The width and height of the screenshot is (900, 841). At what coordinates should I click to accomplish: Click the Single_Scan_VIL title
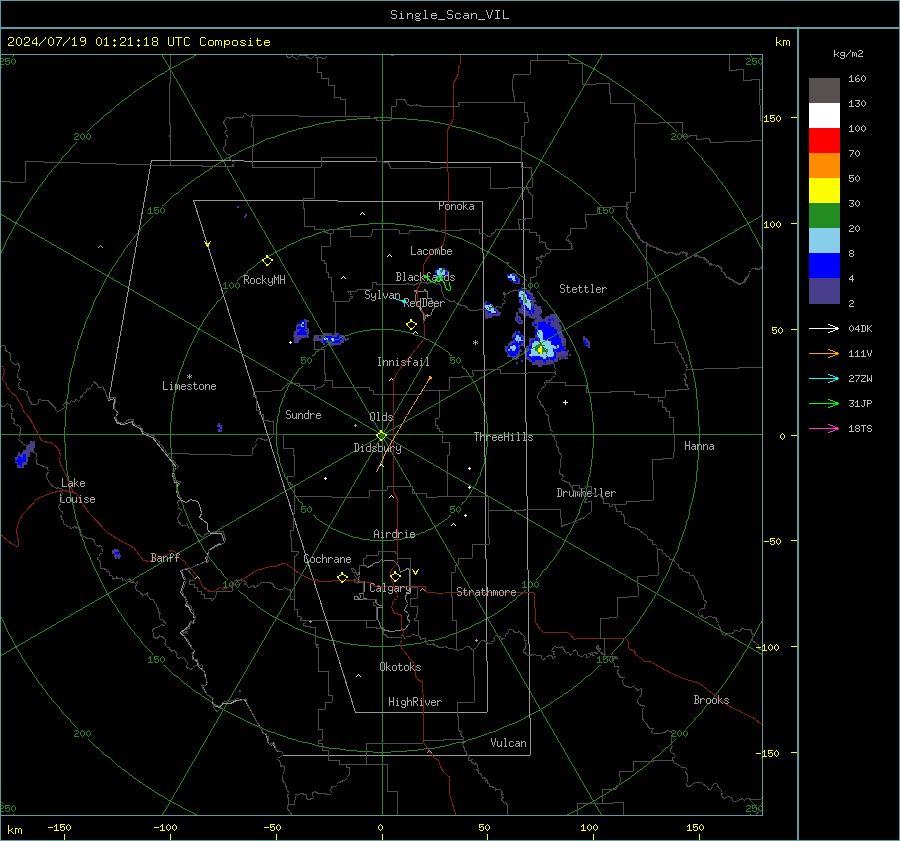point(449,15)
